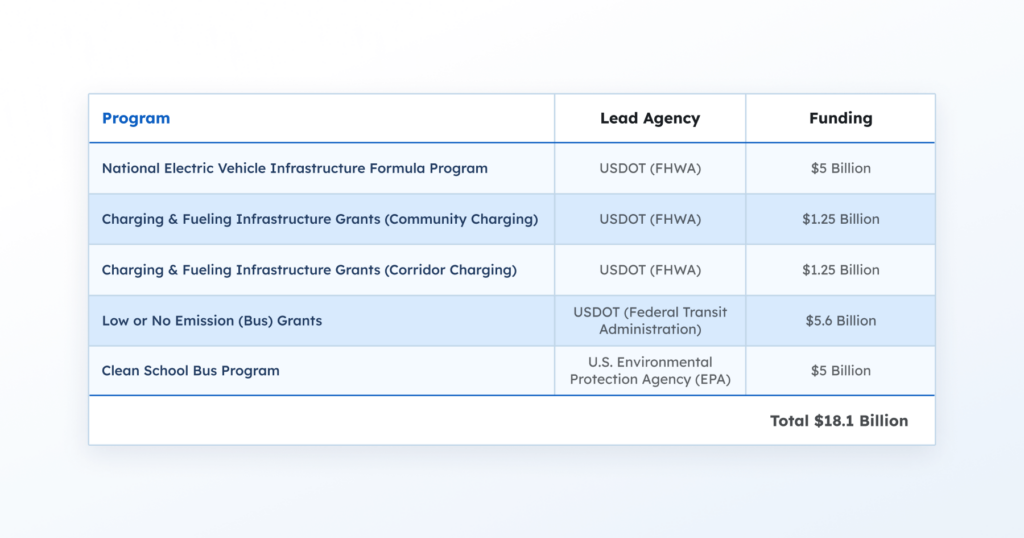Click the $5.6 Billion funding cell
This screenshot has width=1024, height=538.
840,321
